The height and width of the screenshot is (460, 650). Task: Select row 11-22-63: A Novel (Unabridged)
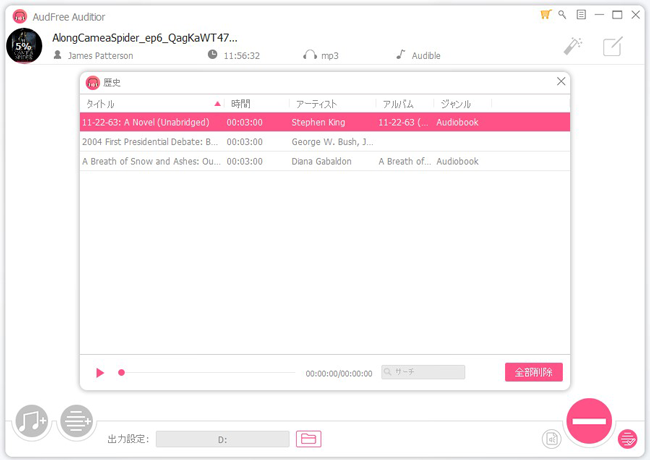[x=325, y=122]
